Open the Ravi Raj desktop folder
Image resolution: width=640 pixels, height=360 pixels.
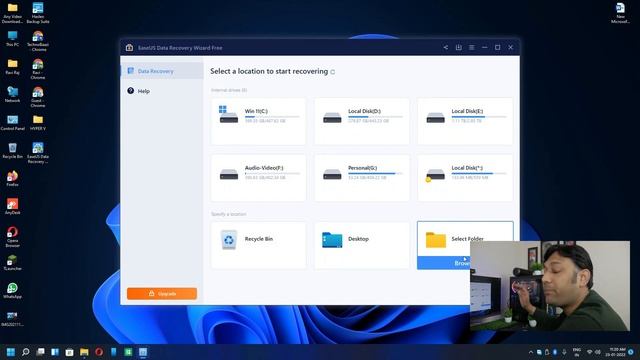tap(12, 67)
